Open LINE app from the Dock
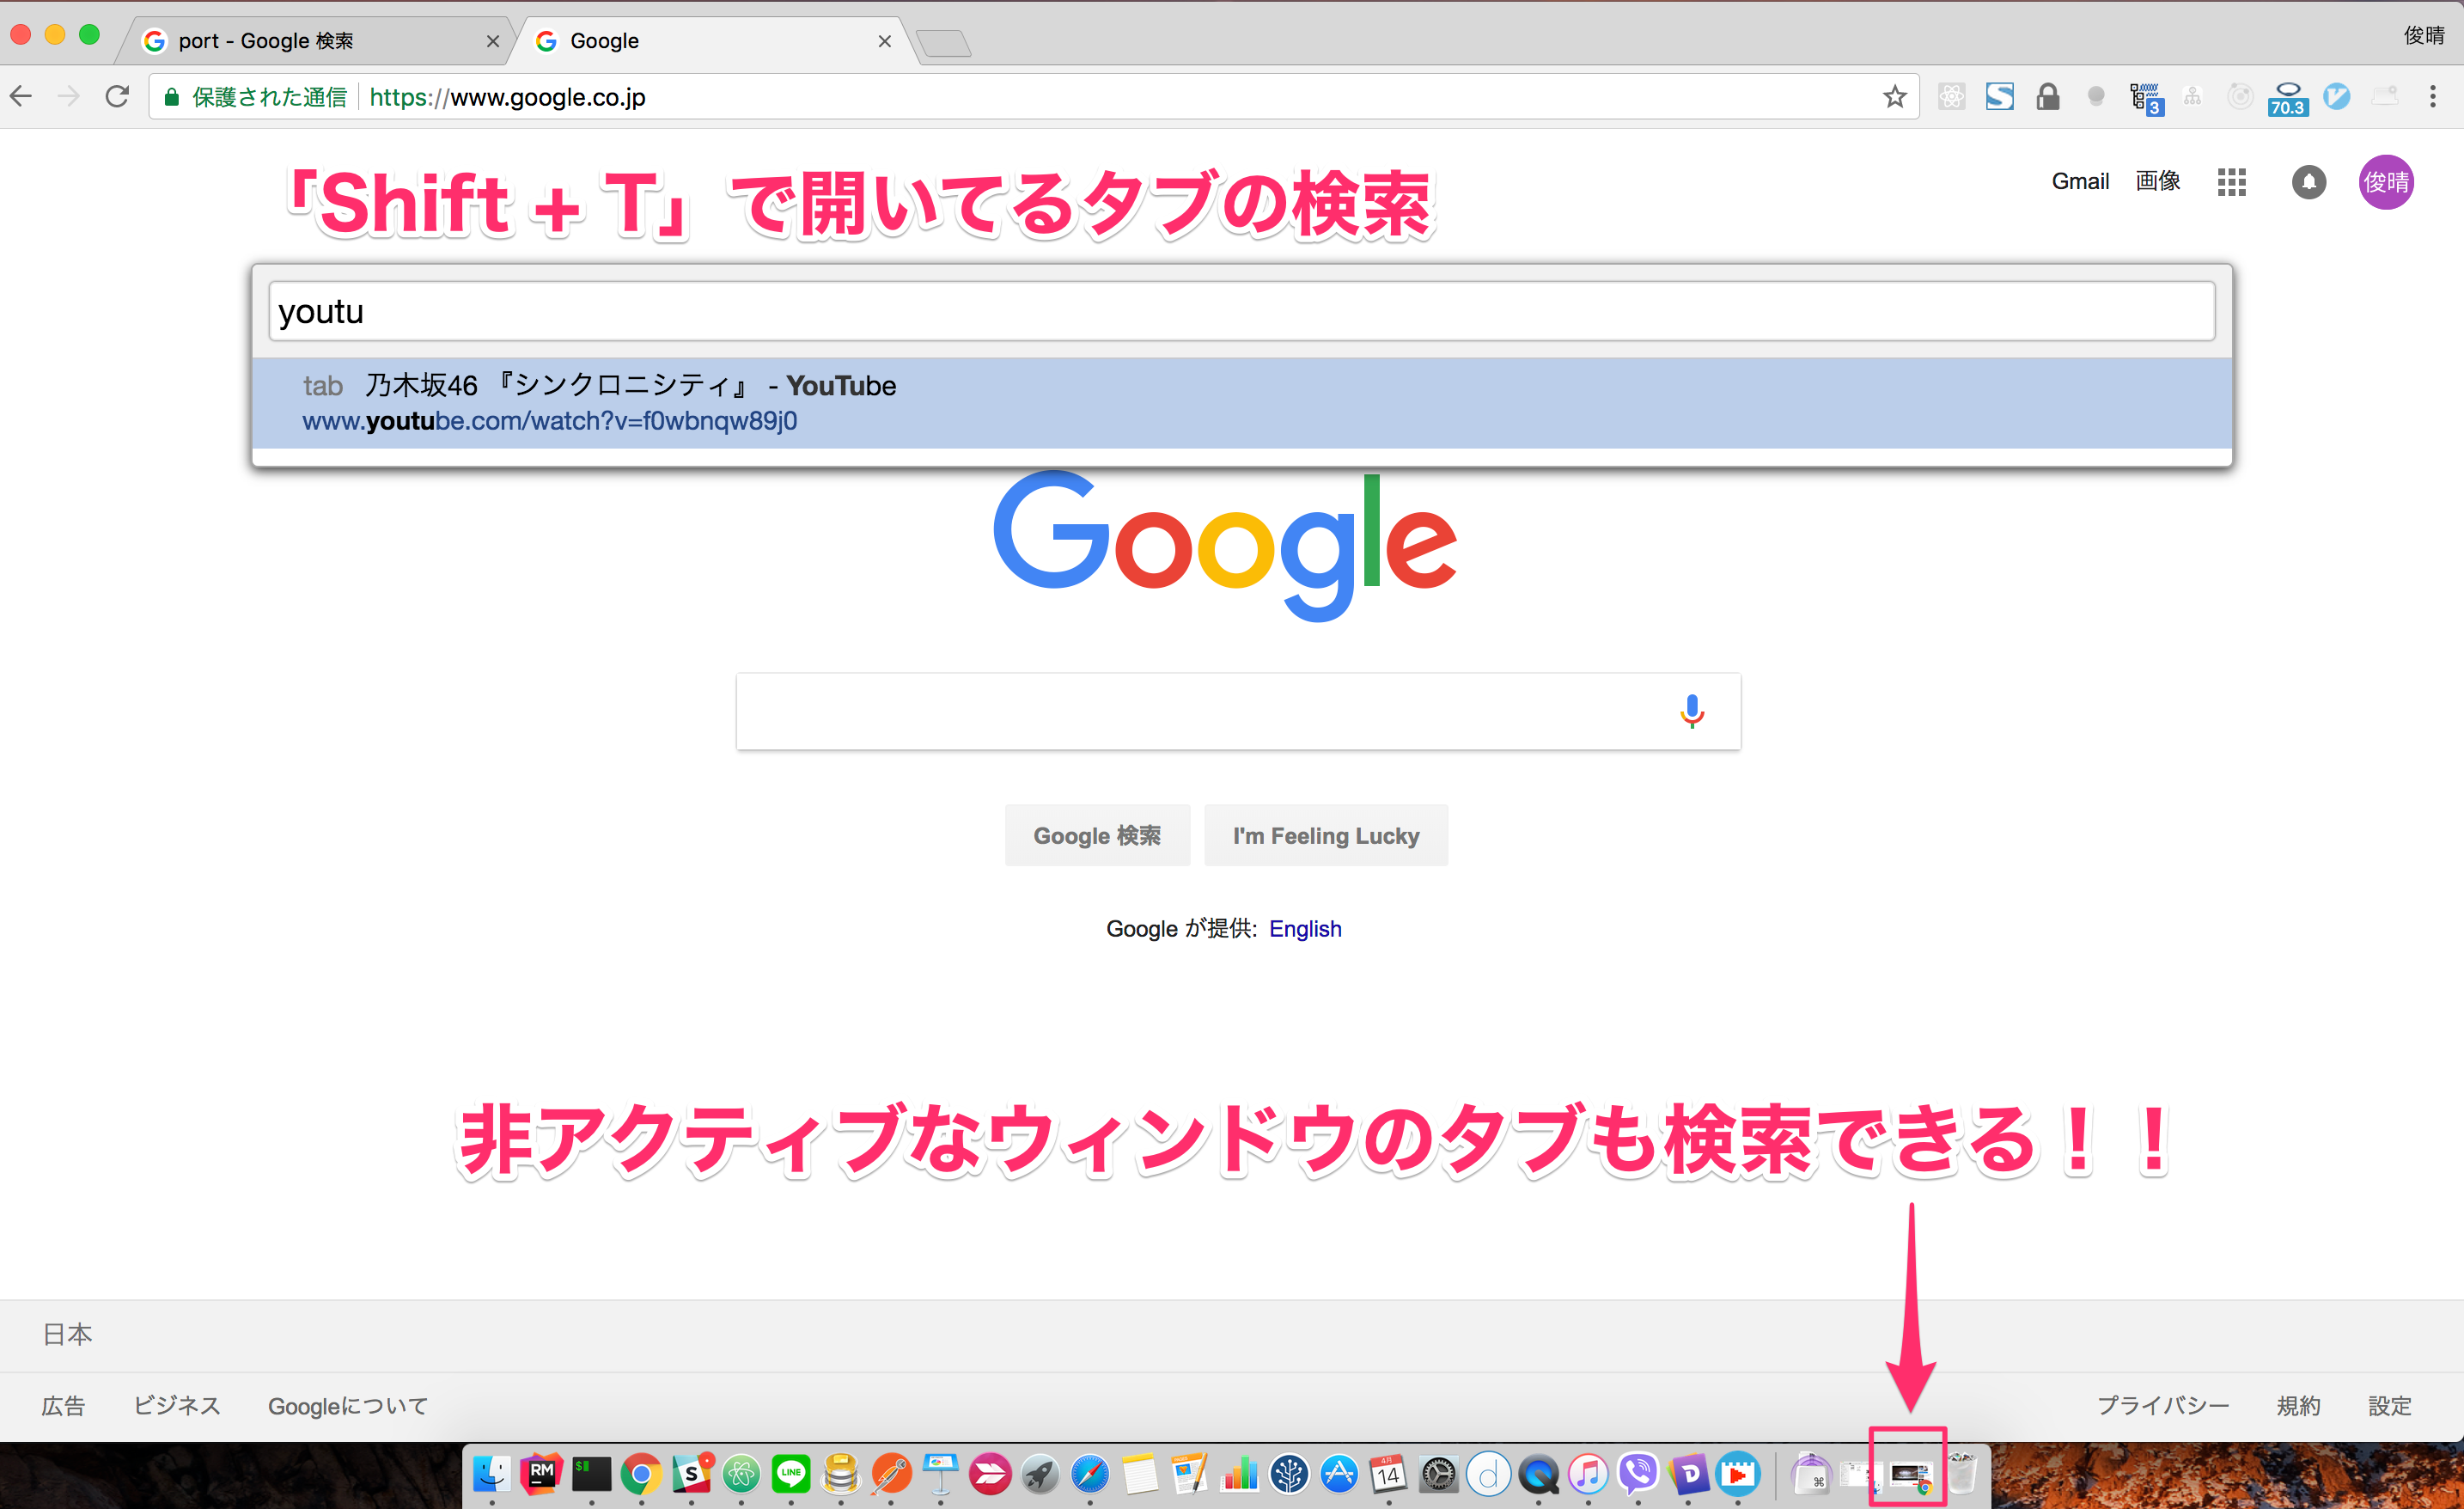This screenshot has width=2464, height=1509. (790, 1473)
